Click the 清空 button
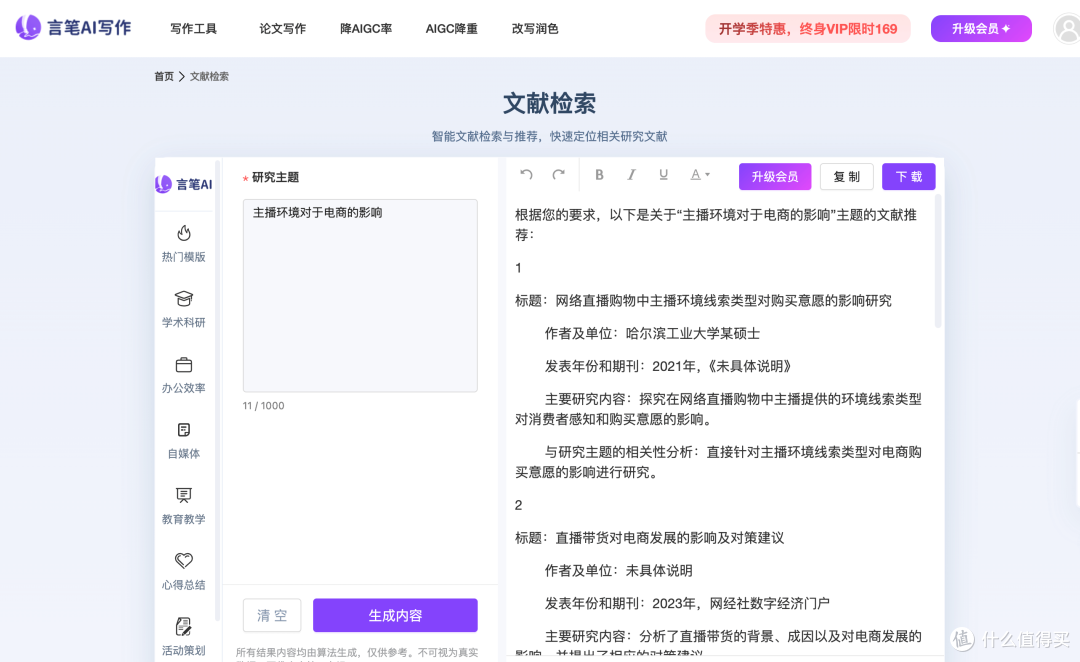This screenshot has width=1080, height=662. 272,615
